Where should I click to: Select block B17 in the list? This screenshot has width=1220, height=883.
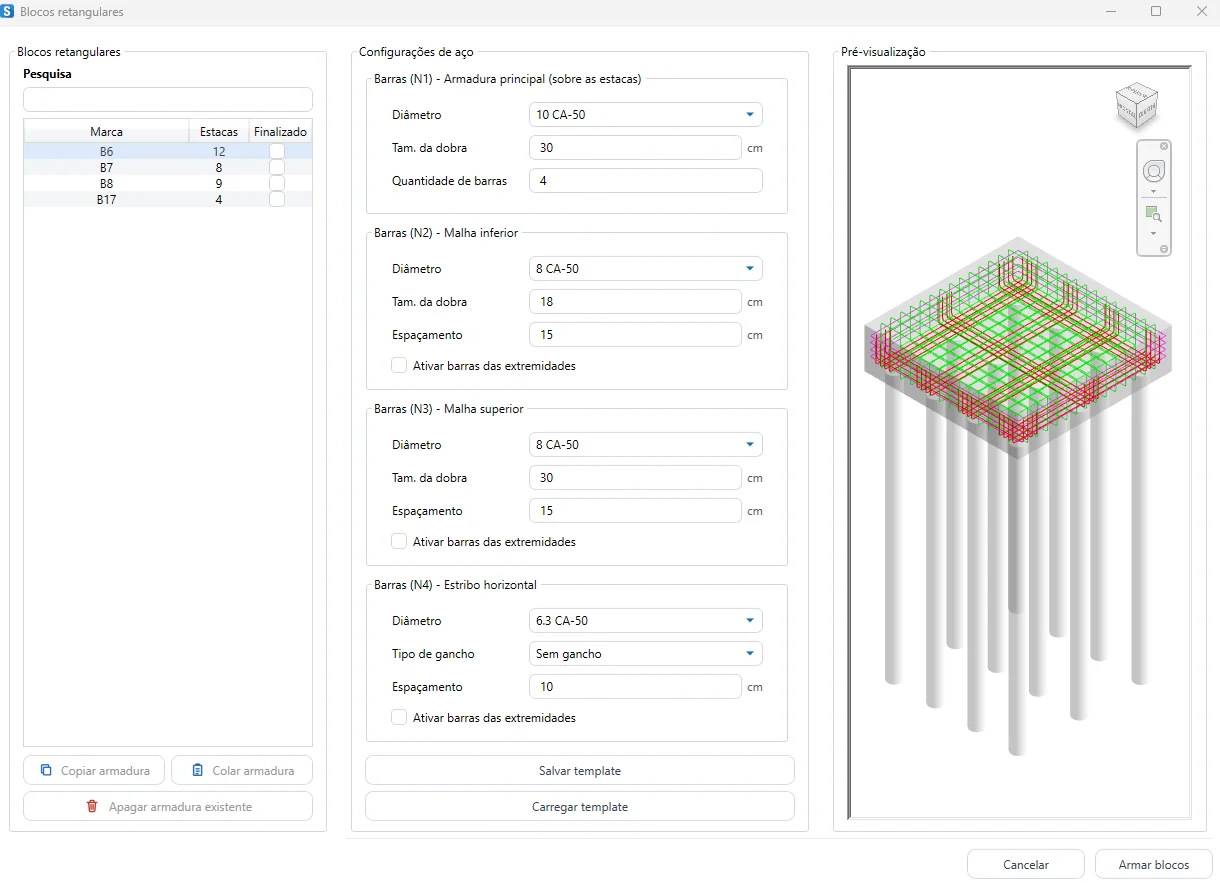[168, 200]
